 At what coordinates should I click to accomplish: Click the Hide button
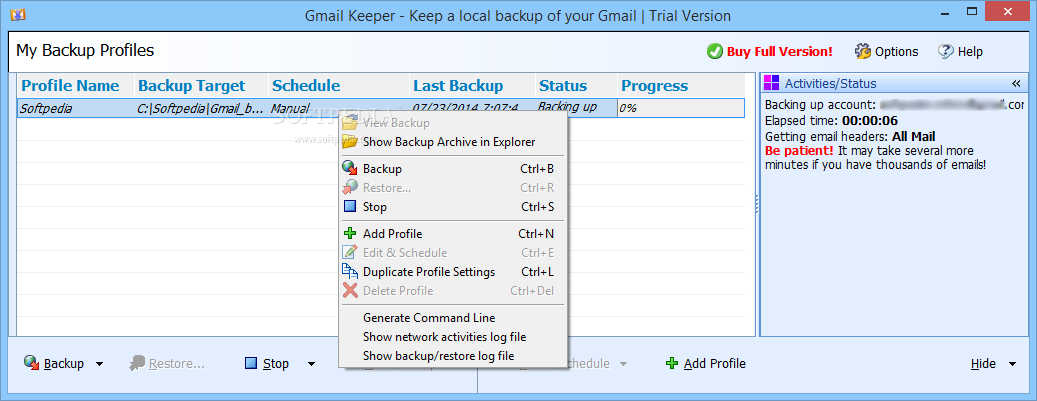(983, 363)
